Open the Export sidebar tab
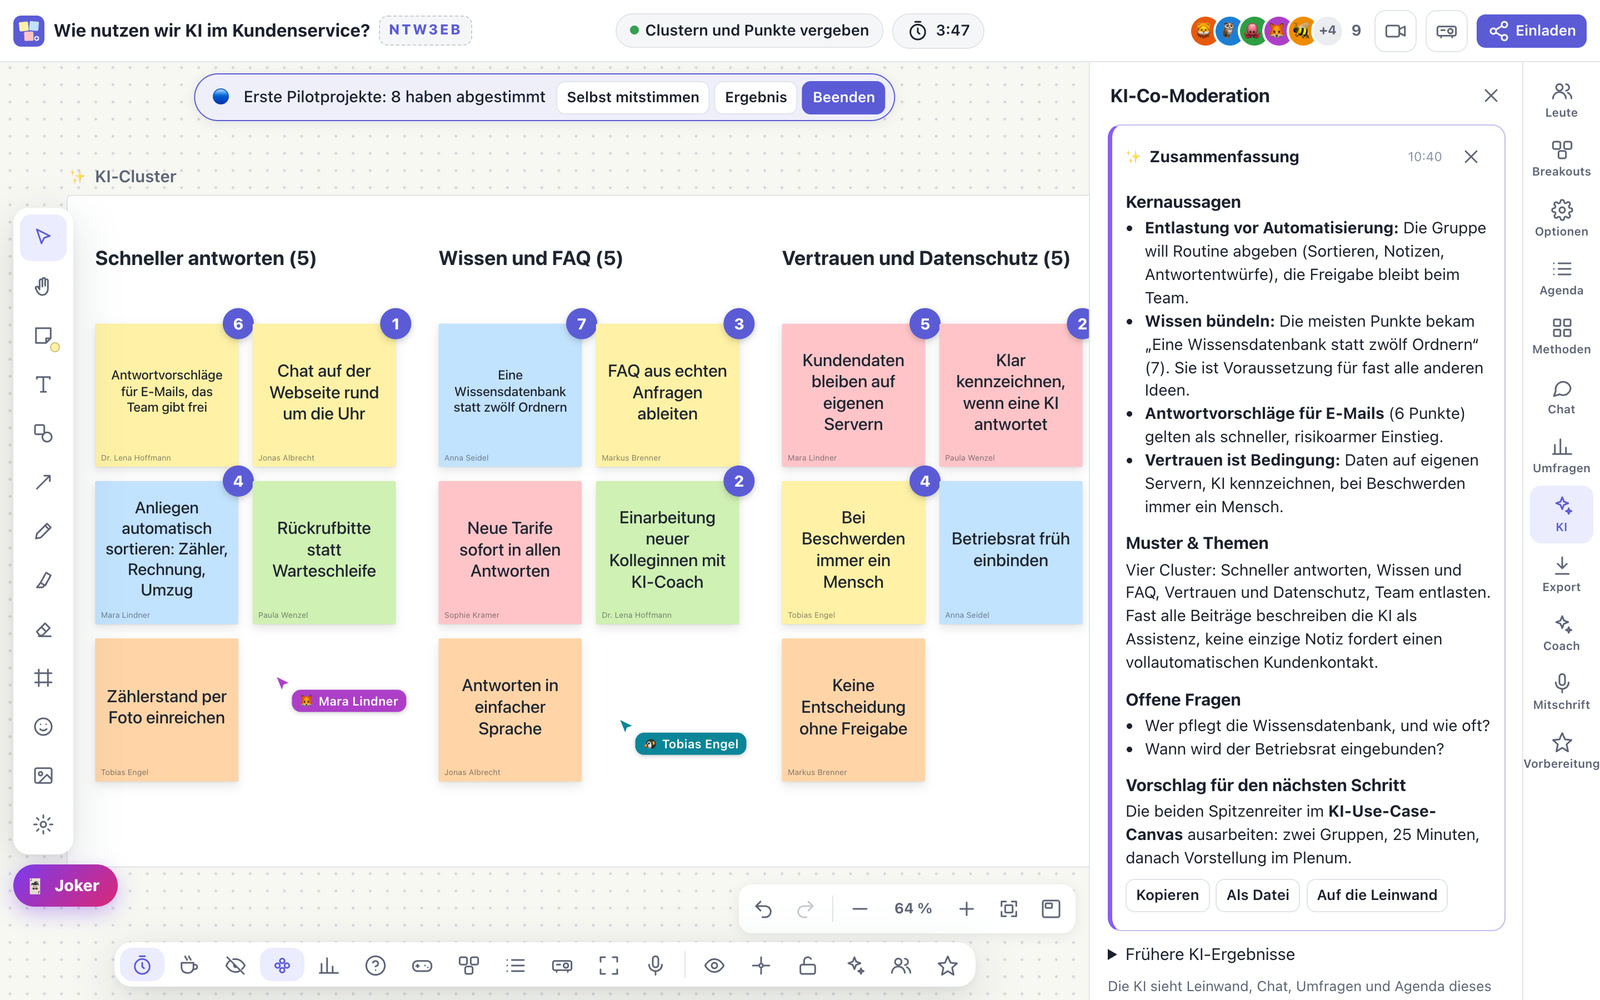1600x1000 pixels. (x=1561, y=574)
